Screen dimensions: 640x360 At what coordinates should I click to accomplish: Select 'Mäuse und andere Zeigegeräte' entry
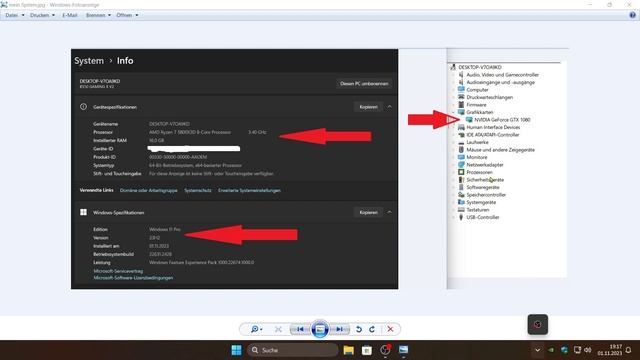(500, 150)
